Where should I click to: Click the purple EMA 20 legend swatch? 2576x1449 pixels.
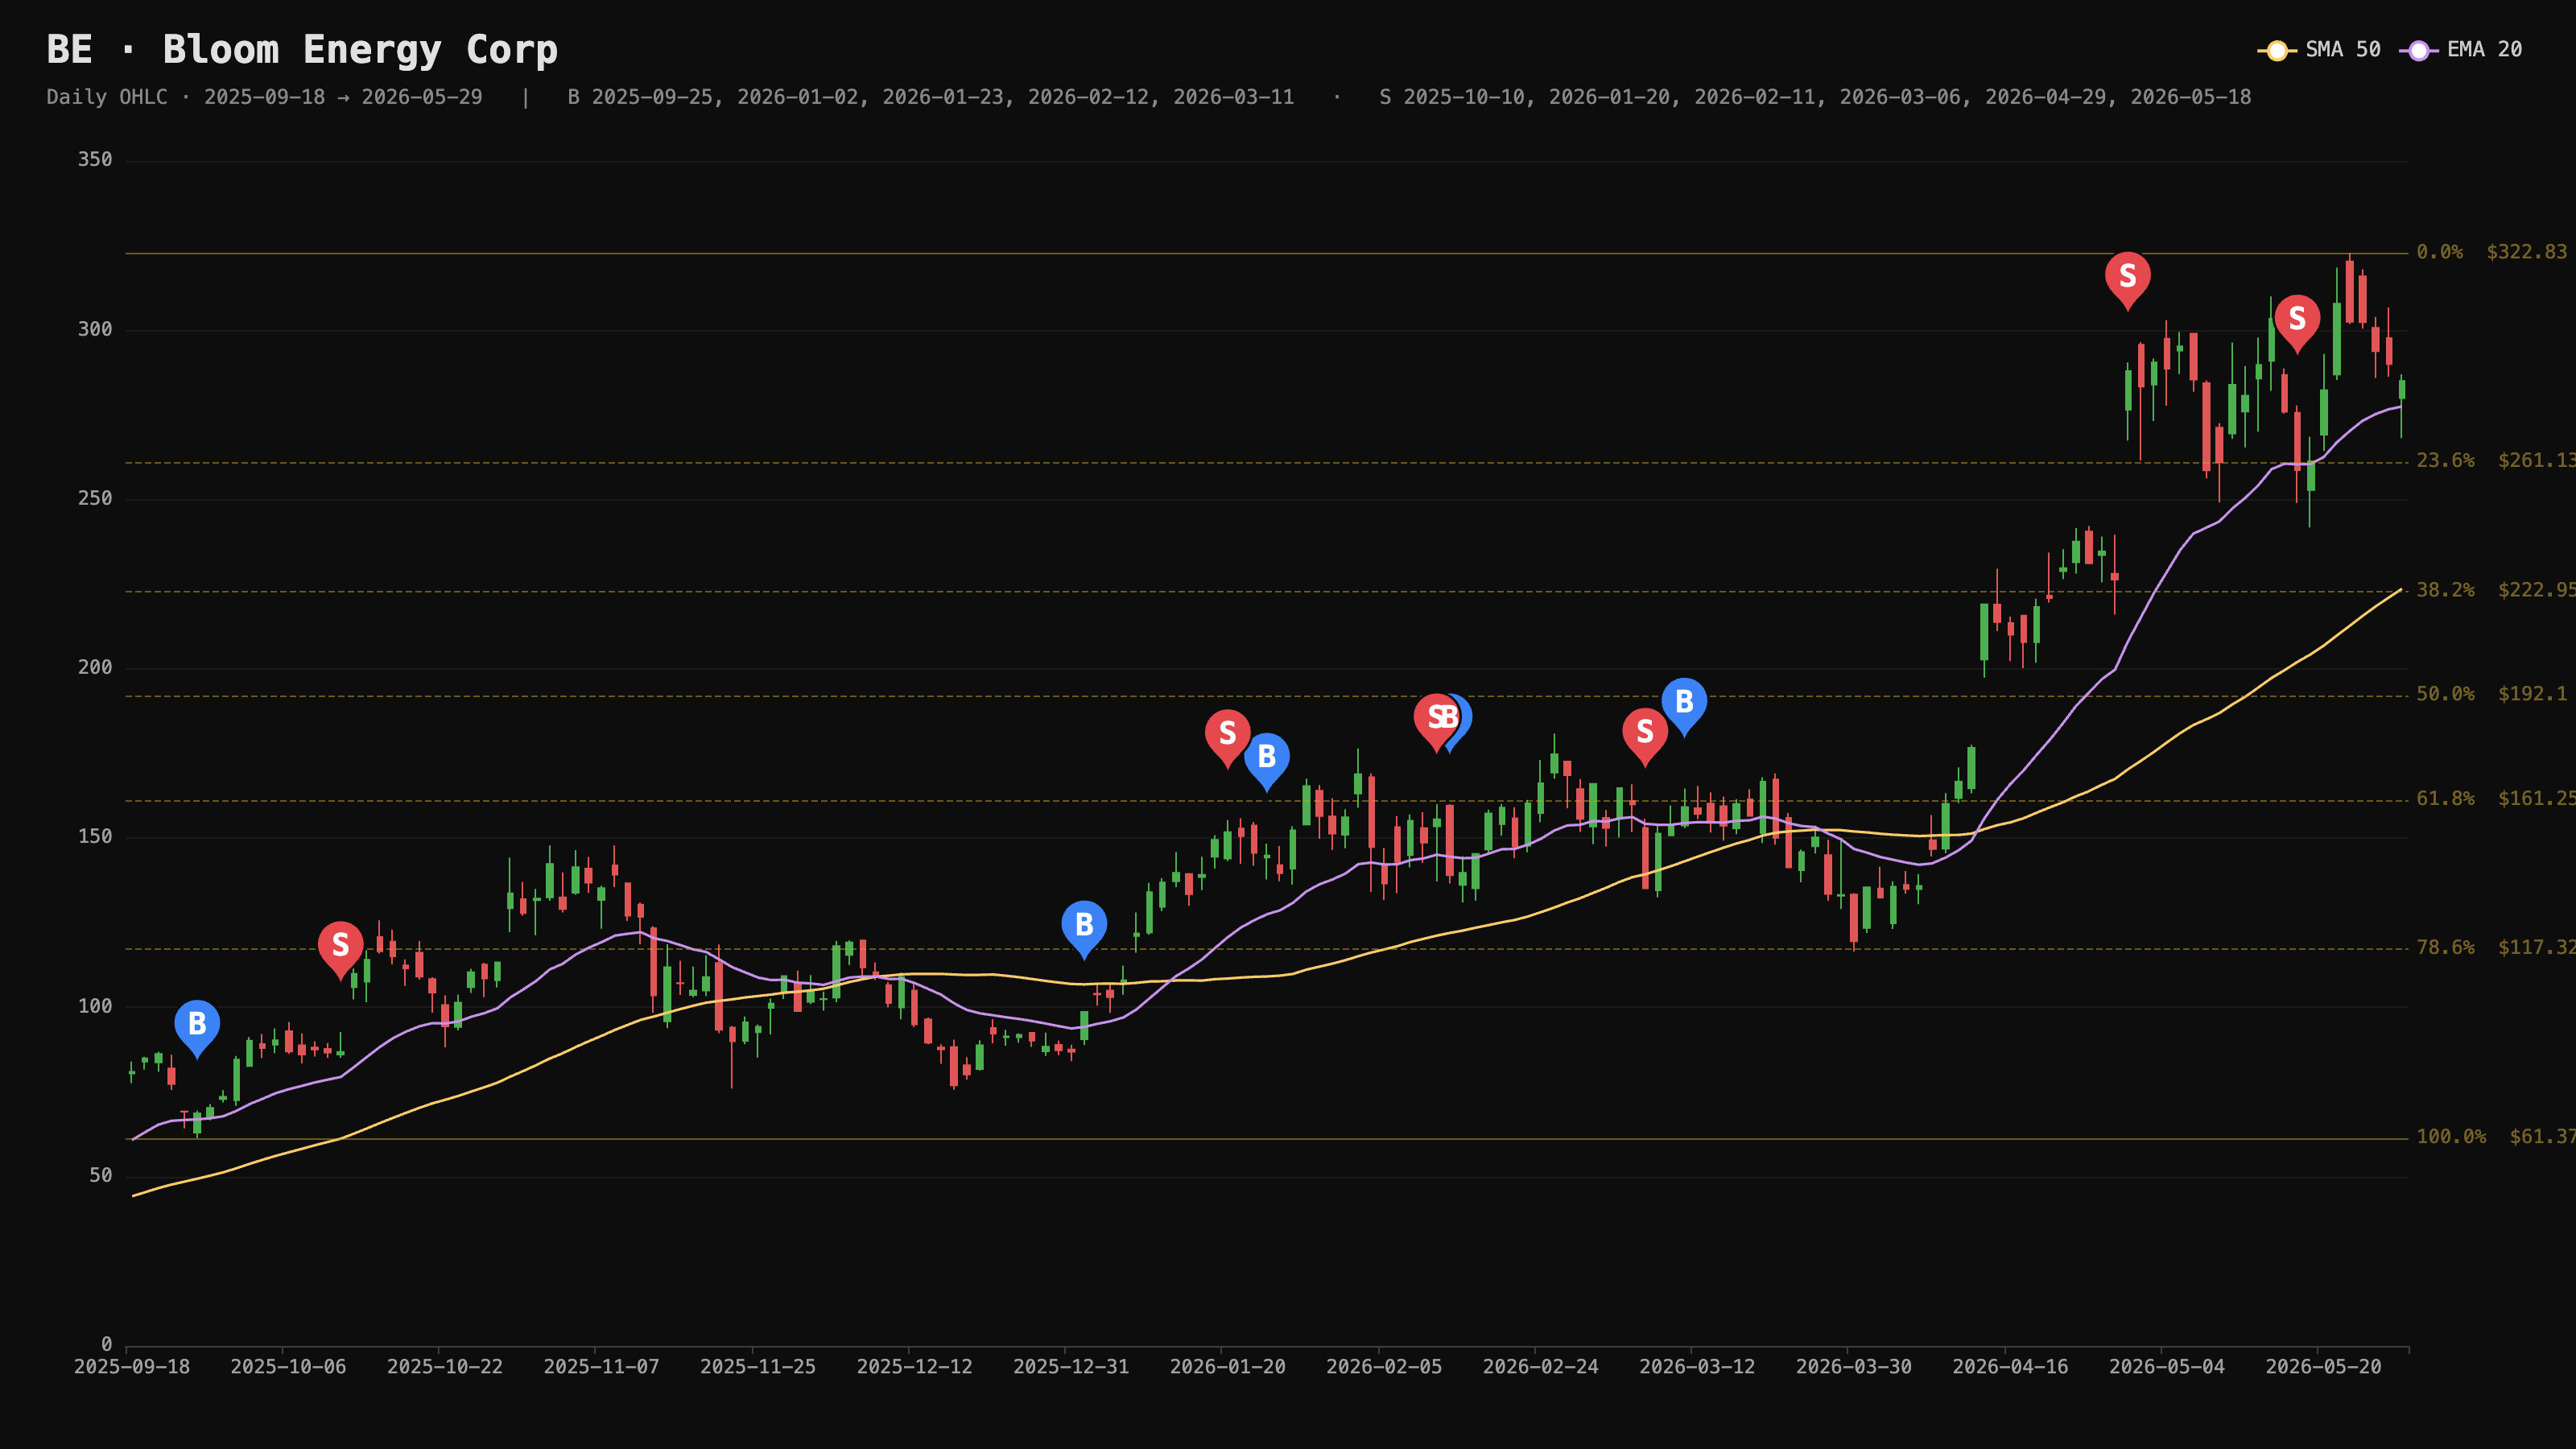pyautogui.click(x=2419, y=50)
